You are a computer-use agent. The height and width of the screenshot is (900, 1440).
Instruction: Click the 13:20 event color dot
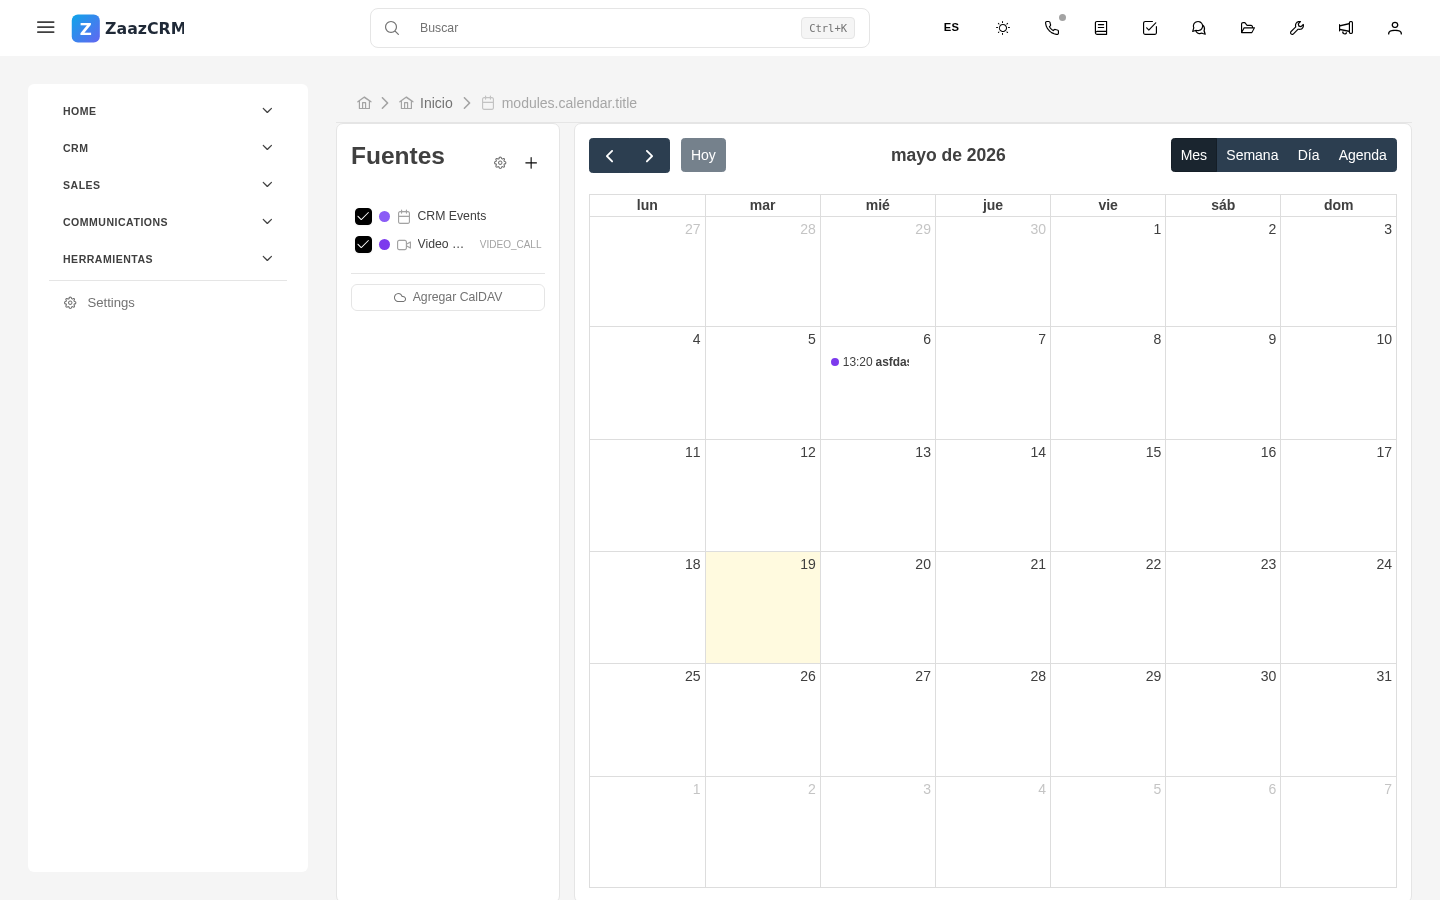[835, 362]
